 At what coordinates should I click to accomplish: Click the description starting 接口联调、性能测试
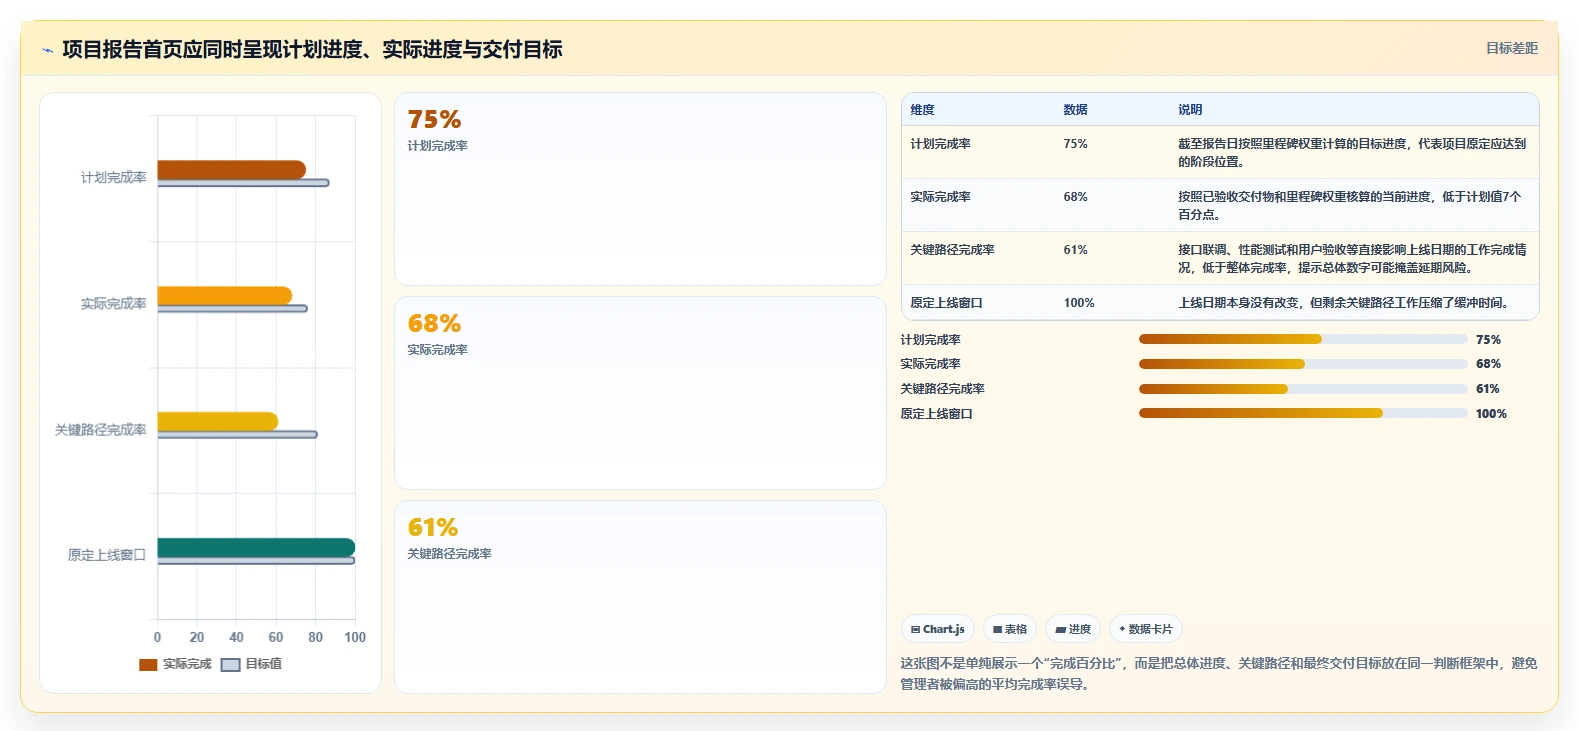tap(1352, 259)
